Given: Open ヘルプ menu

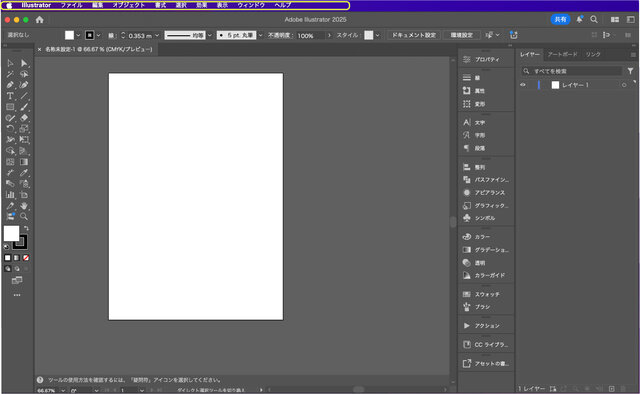Looking at the screenshot, I should click(283, 5).
